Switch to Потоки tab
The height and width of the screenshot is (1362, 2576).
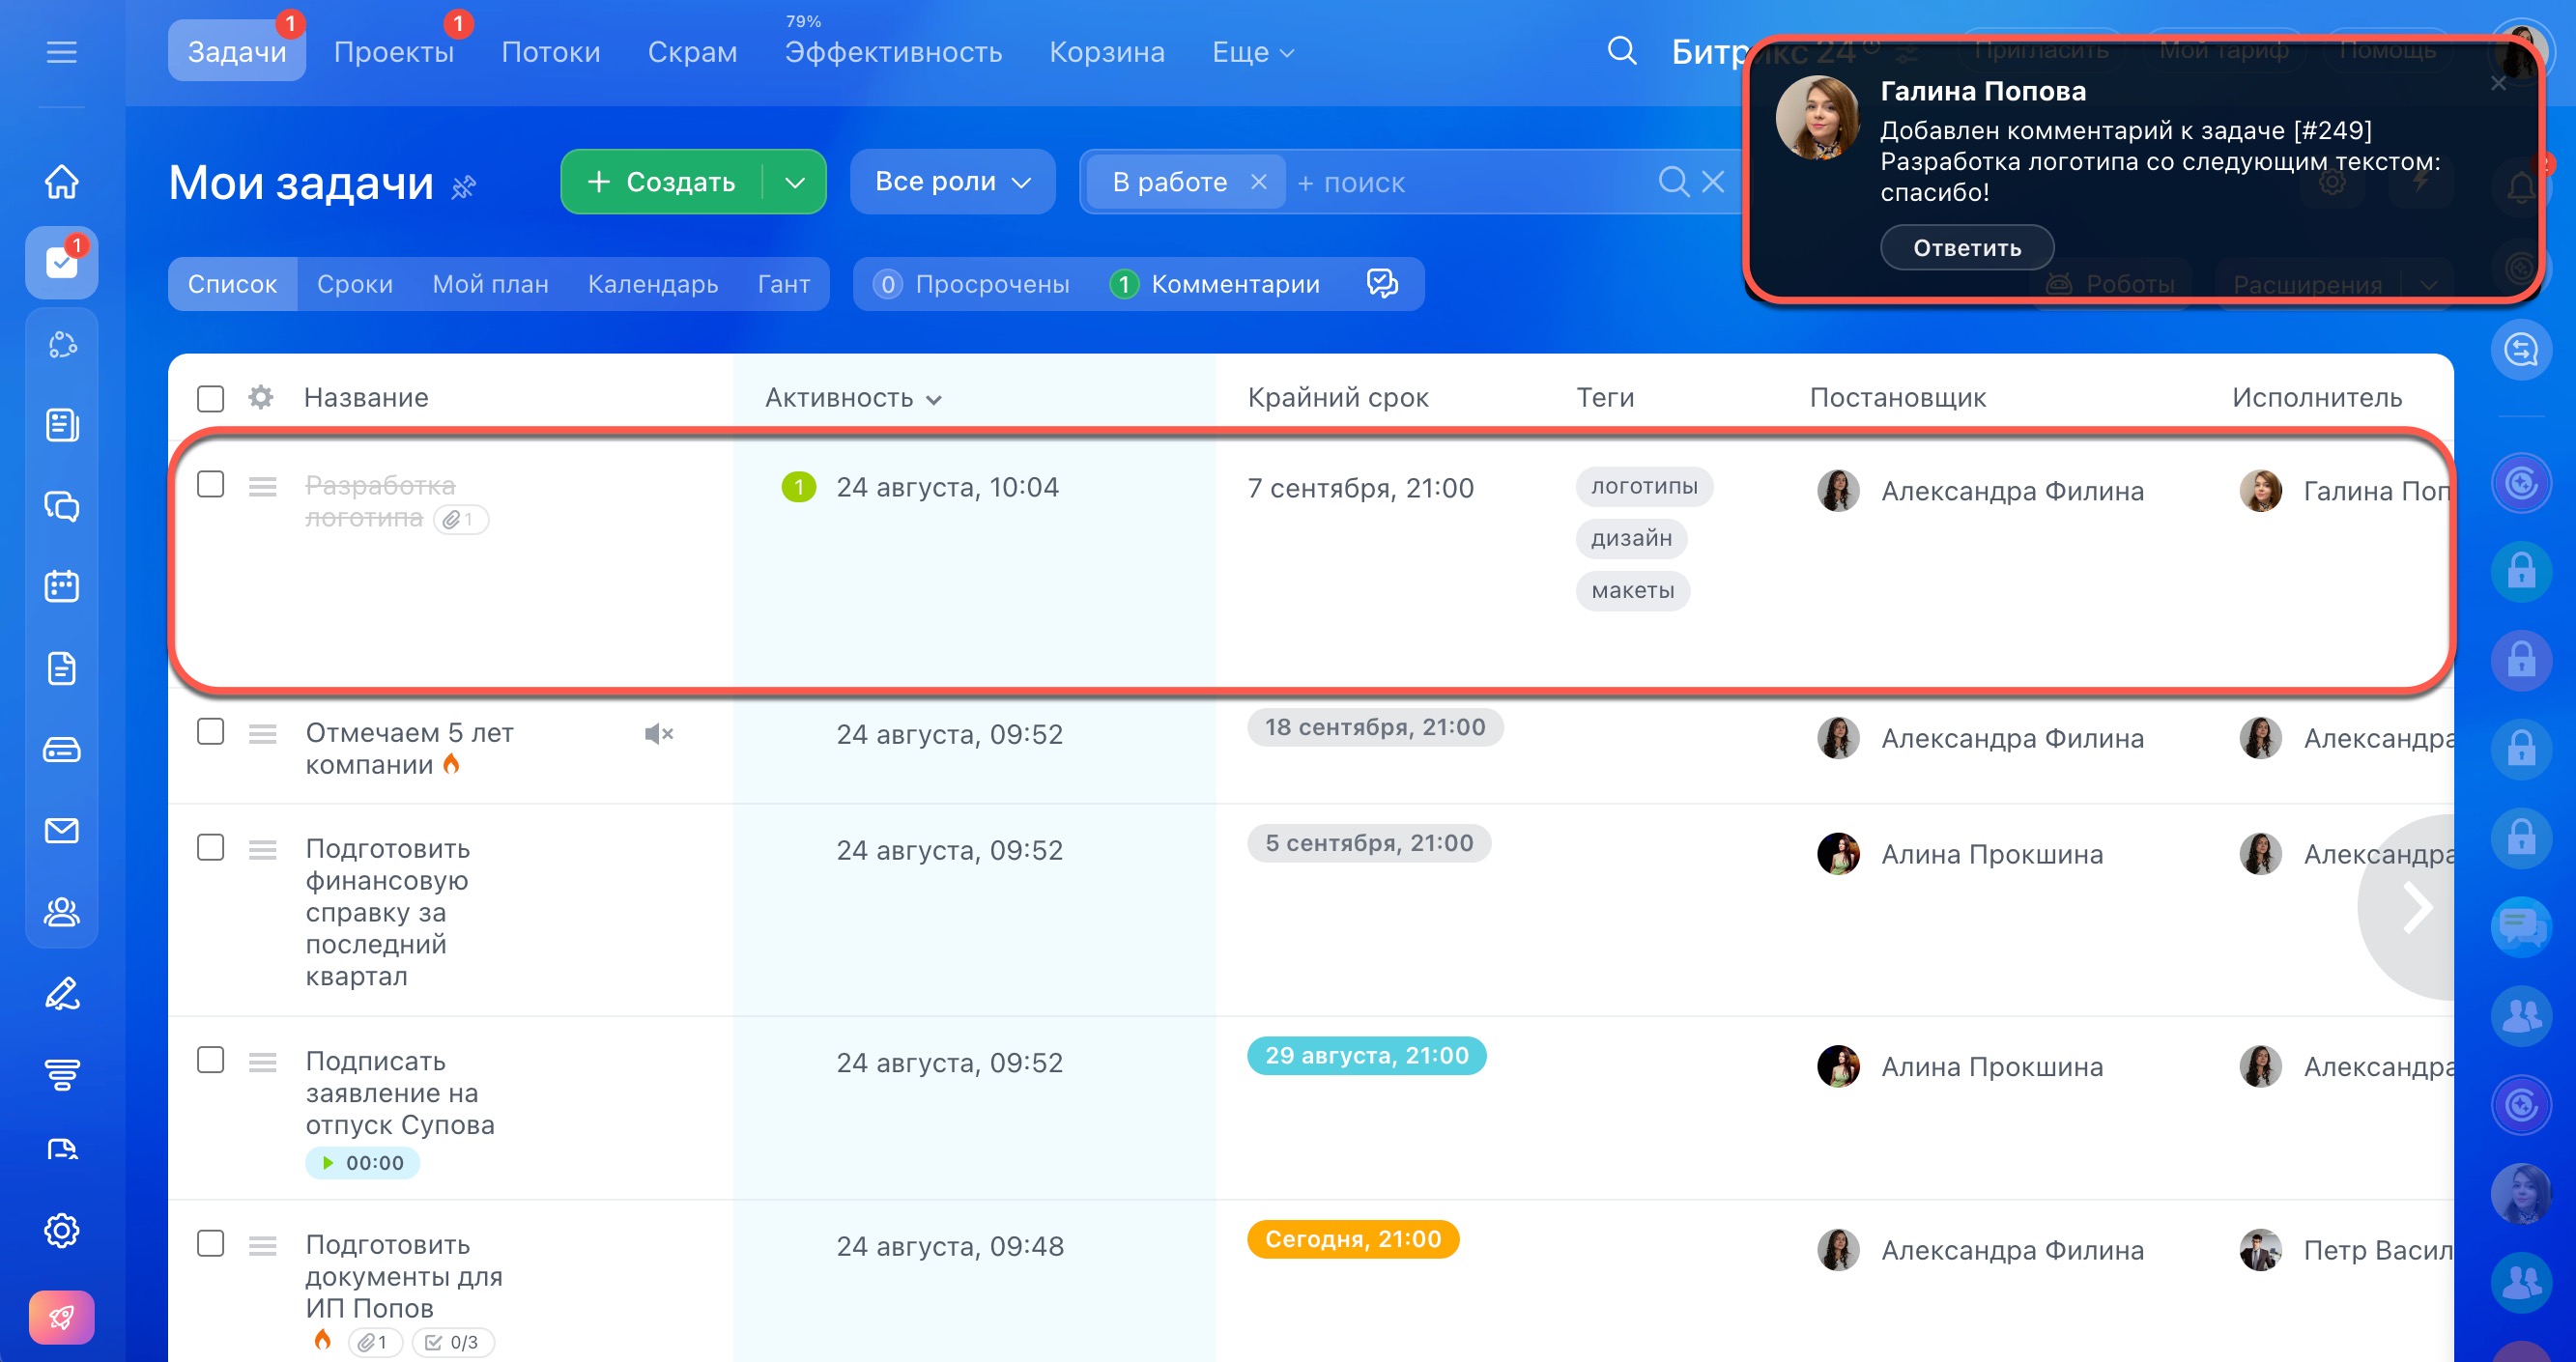pos(551,52)
